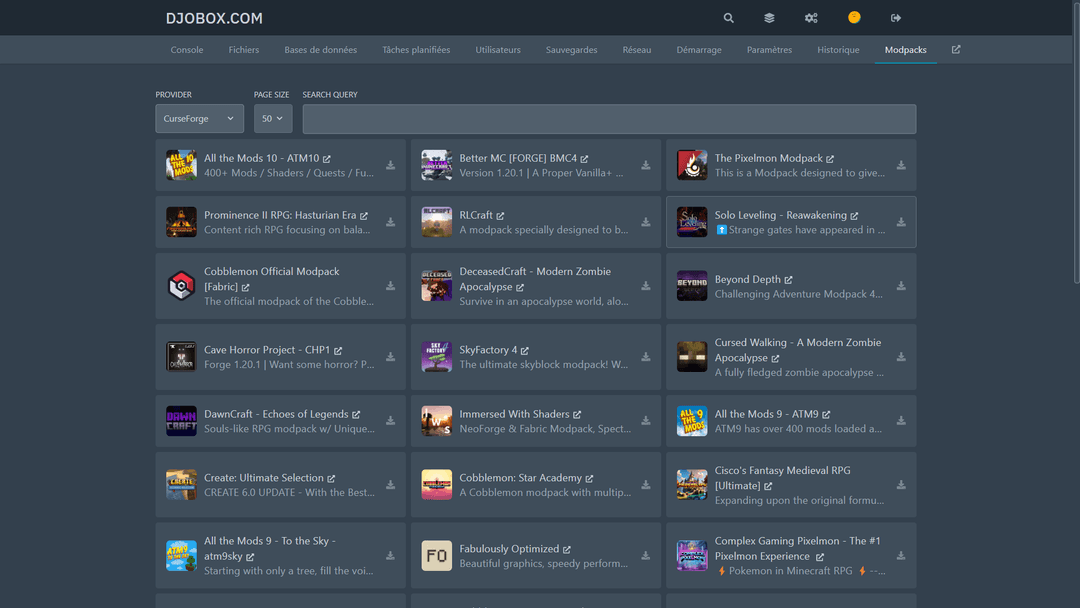
Task: Switch to the Historique tab
Action: [838, 50]
